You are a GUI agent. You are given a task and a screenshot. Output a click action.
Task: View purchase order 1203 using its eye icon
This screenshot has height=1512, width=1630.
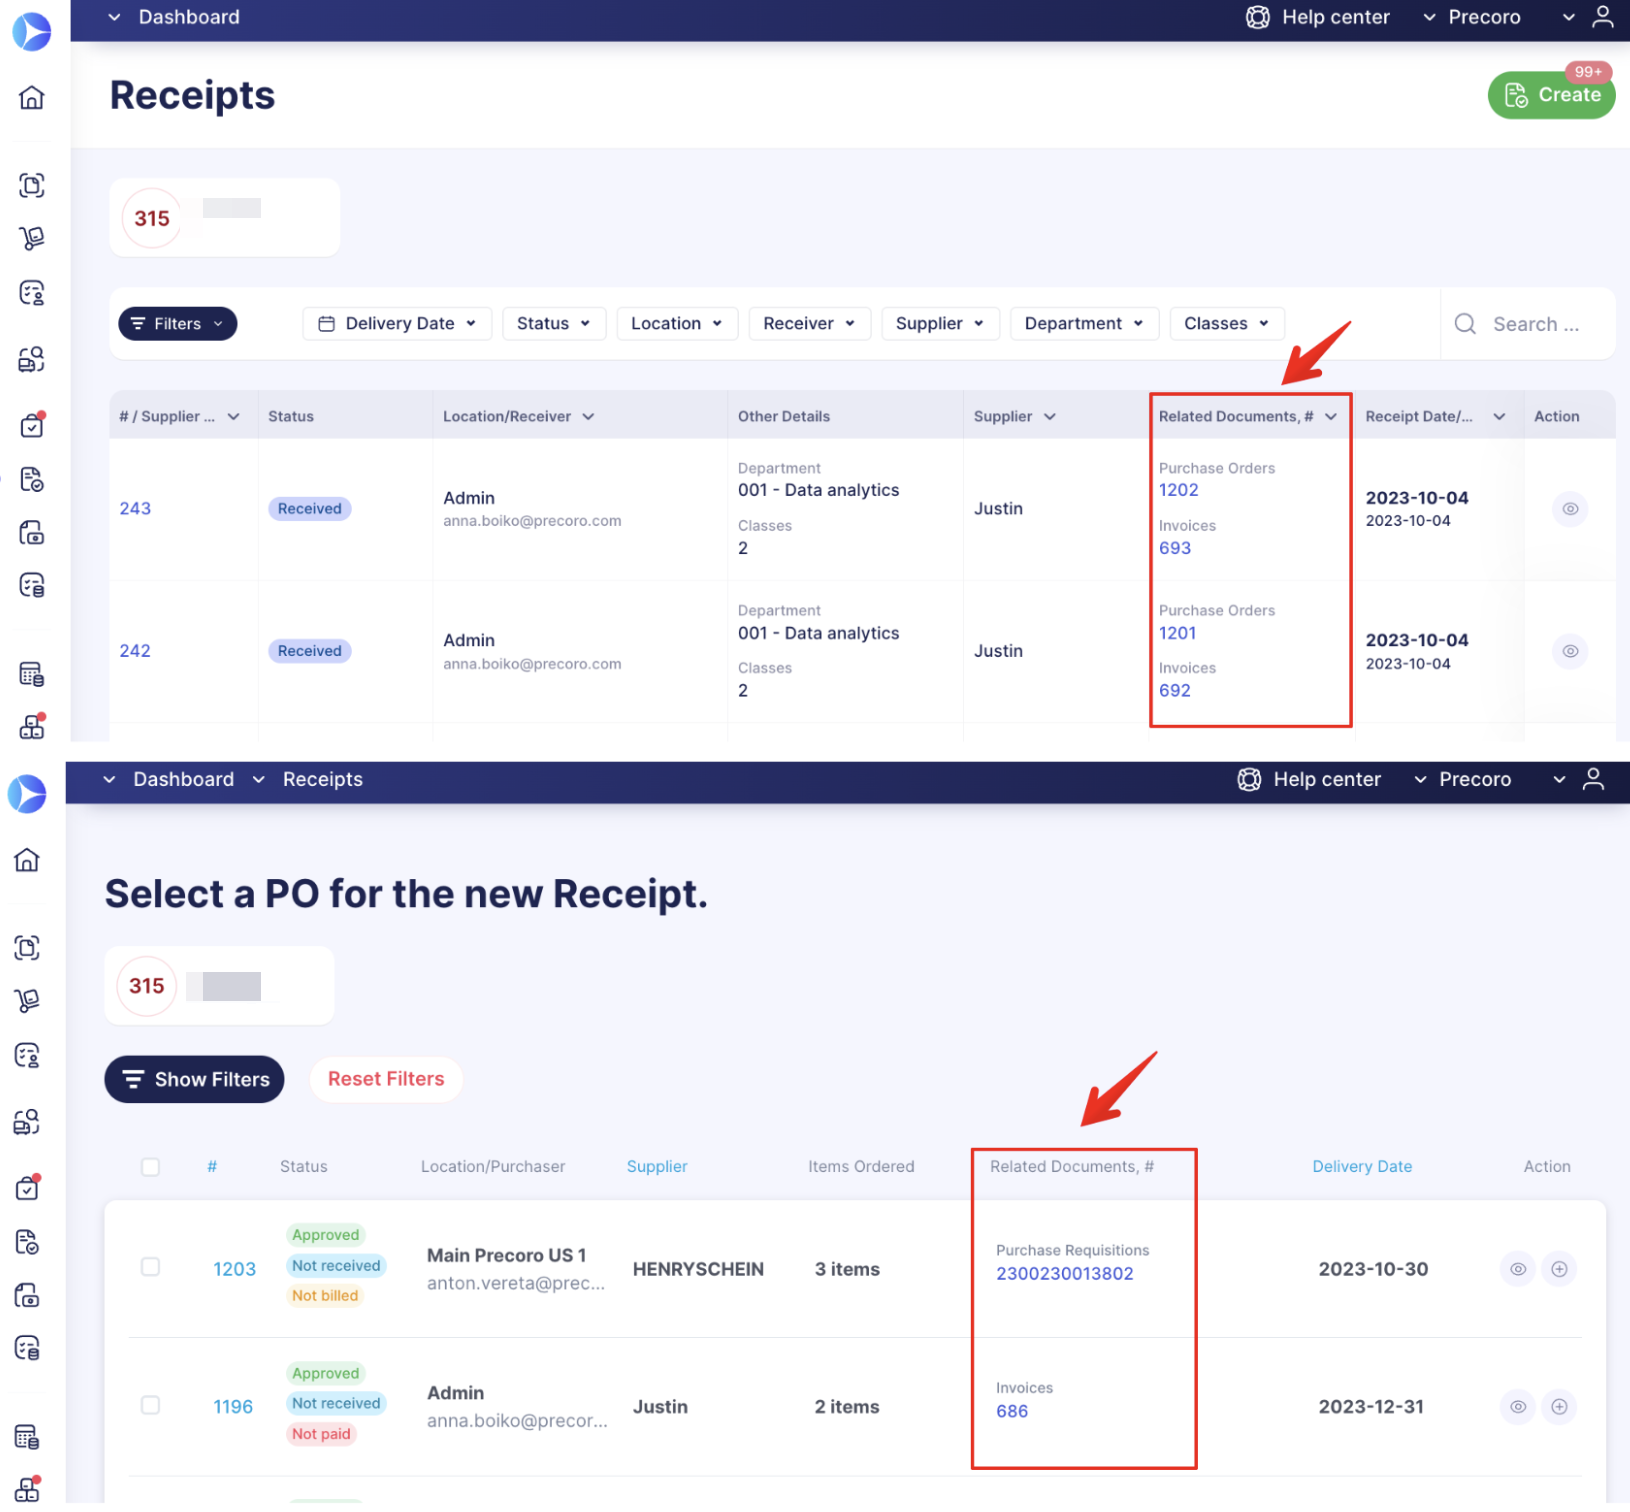tap(1518, 1269)
